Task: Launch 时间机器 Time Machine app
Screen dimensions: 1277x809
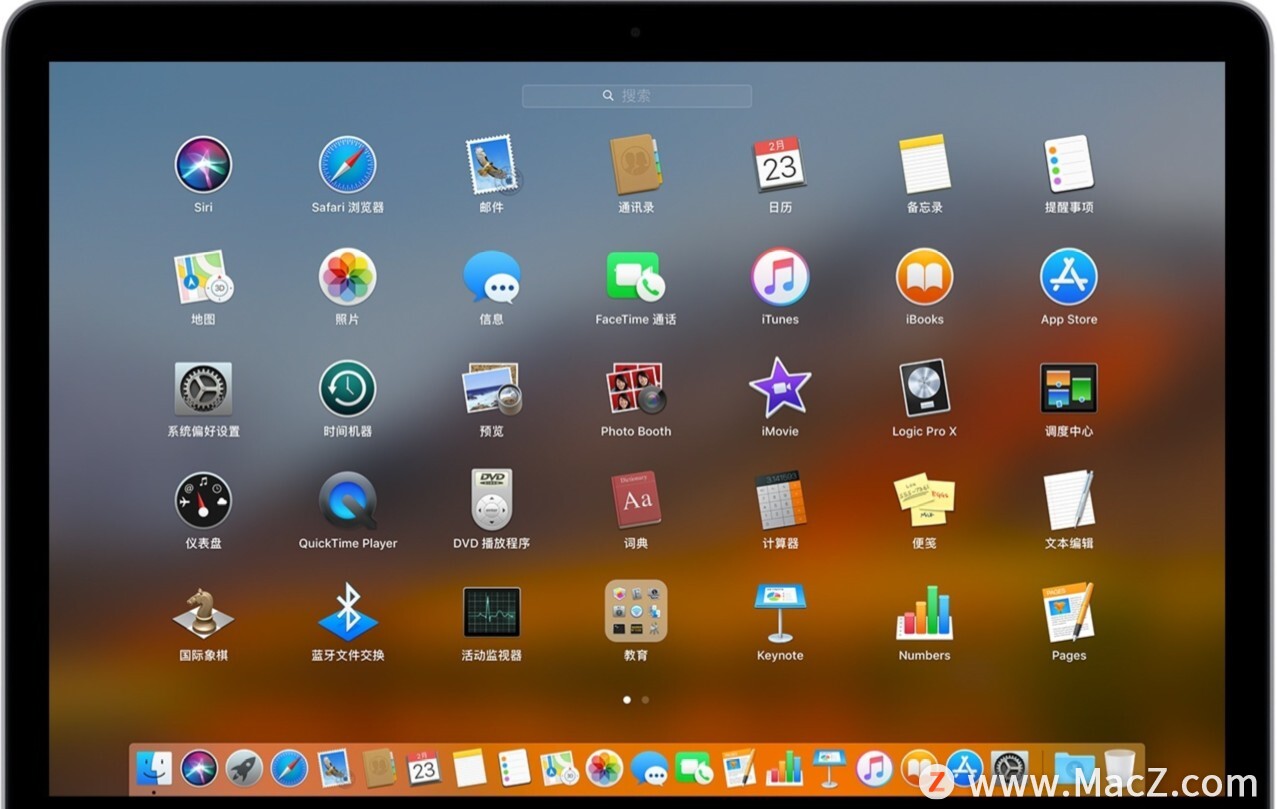Action: (x=347, y=389)
